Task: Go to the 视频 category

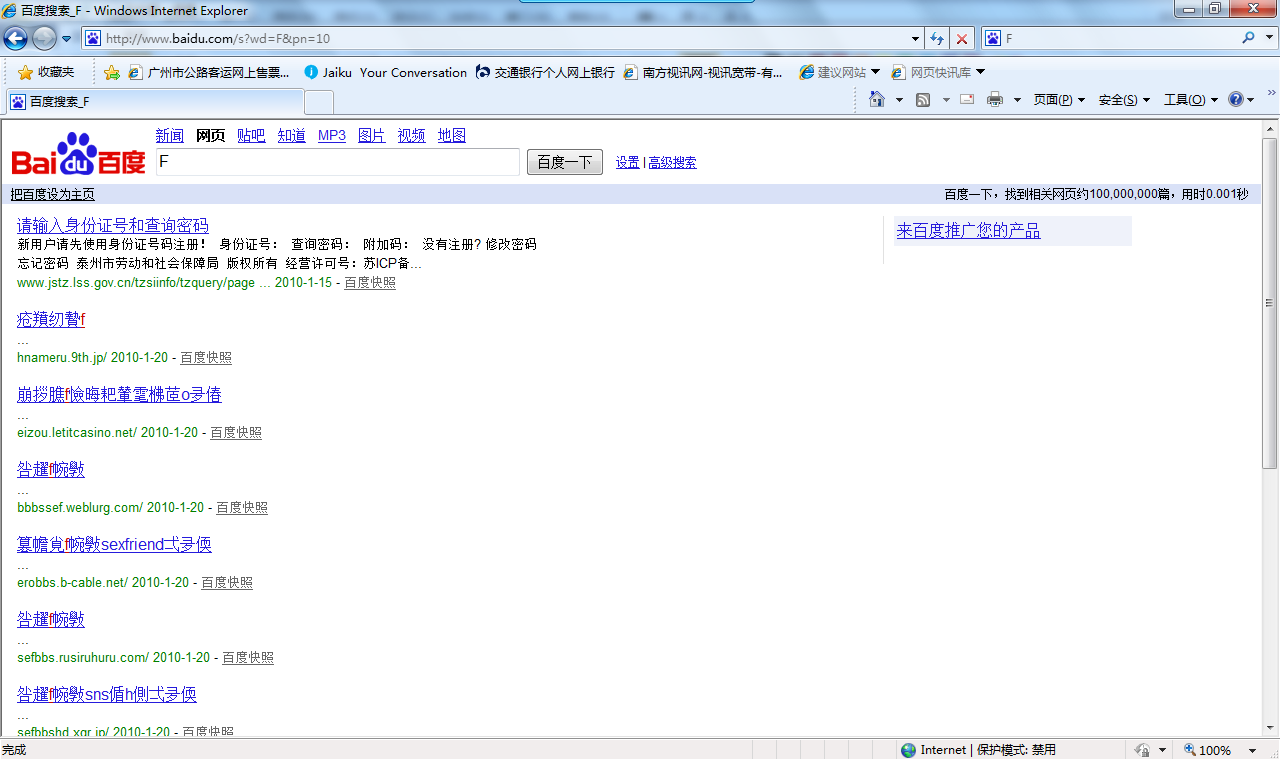Action: pyautogui.click(x=412, y=136)
